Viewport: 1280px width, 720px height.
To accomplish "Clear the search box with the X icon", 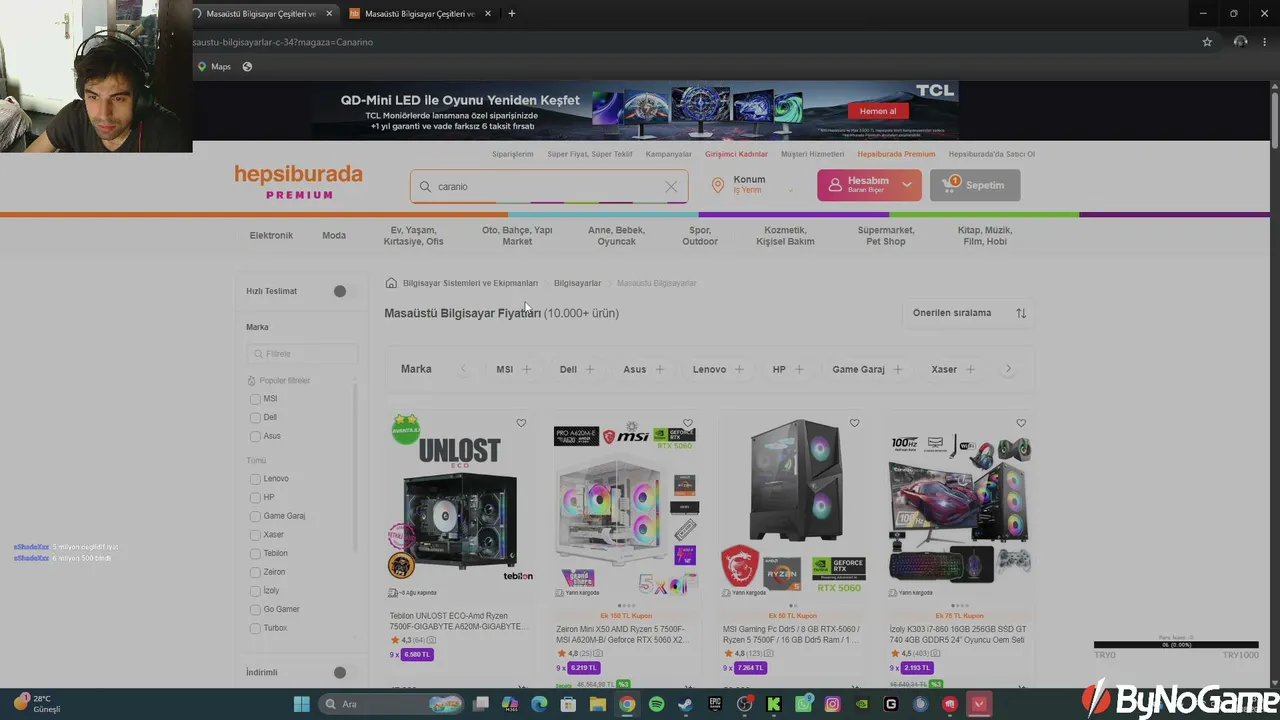I will click(671, 186).
